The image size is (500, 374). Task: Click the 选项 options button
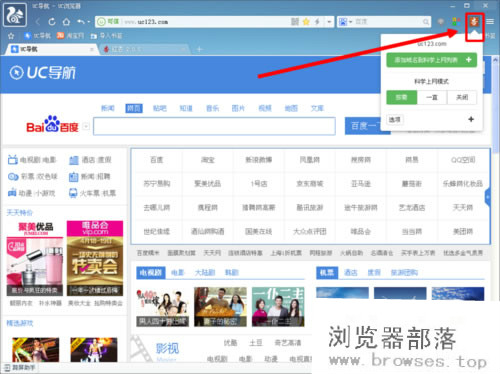point(395,119)
